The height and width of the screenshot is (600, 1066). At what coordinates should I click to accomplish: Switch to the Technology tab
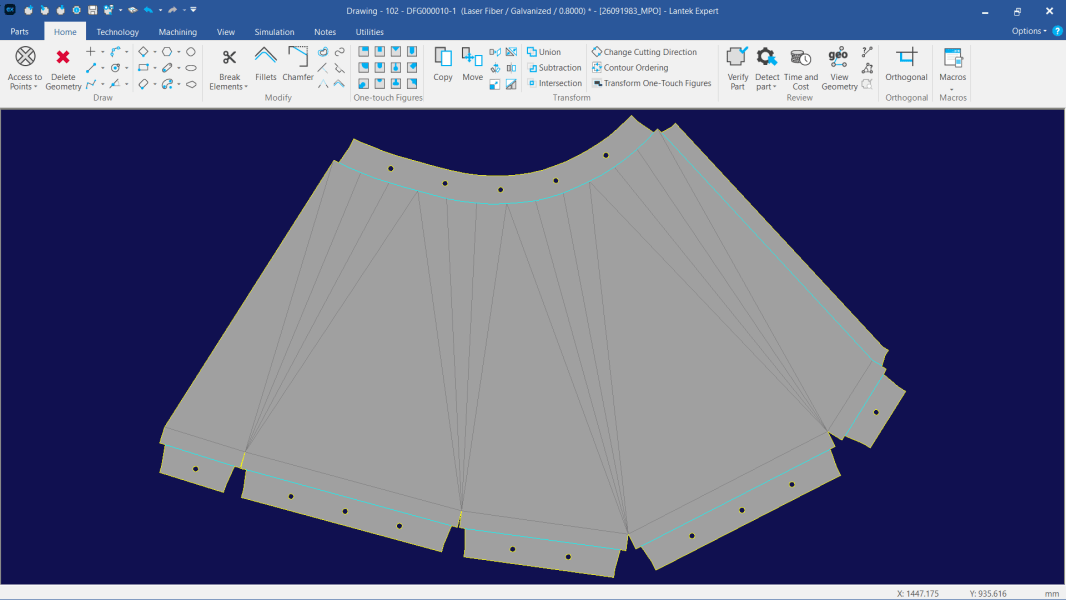117,32
